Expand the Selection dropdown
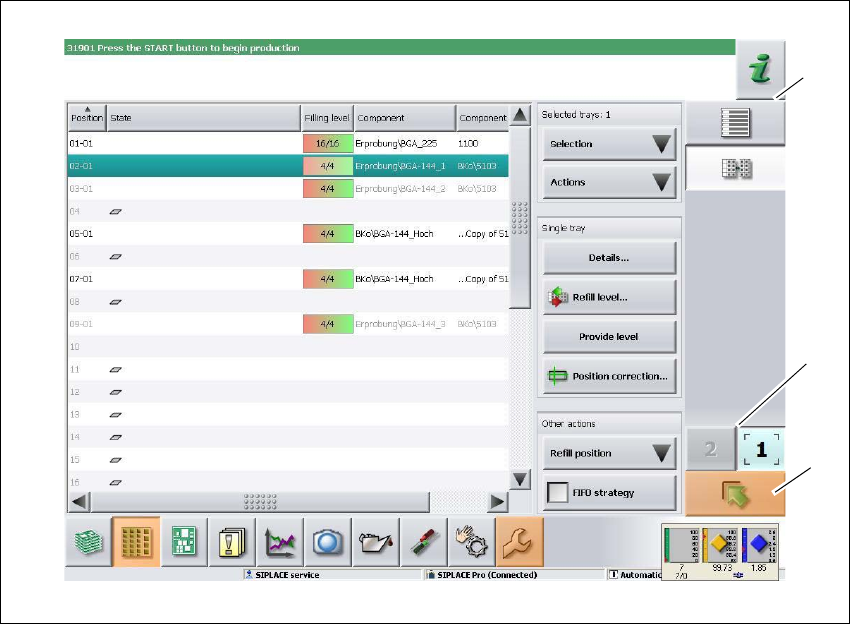The height and width of the screenshot is (624, 850). [609, 144]
